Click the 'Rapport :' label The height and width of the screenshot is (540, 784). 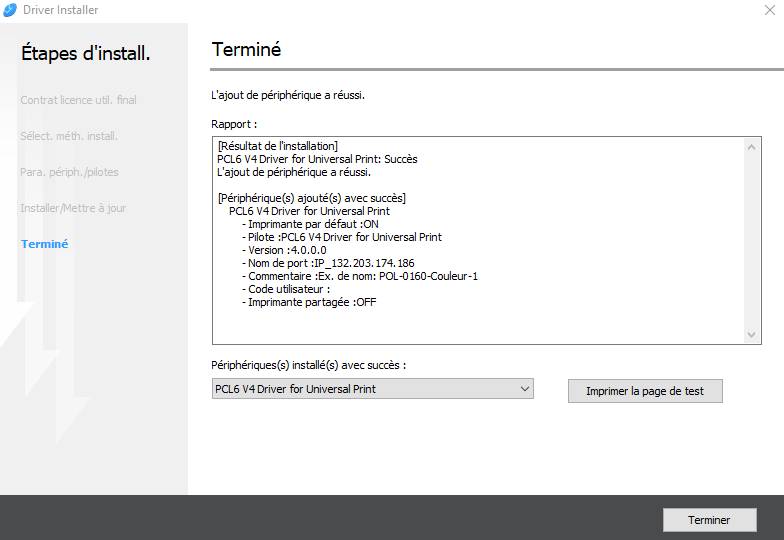tap(234, 125)
